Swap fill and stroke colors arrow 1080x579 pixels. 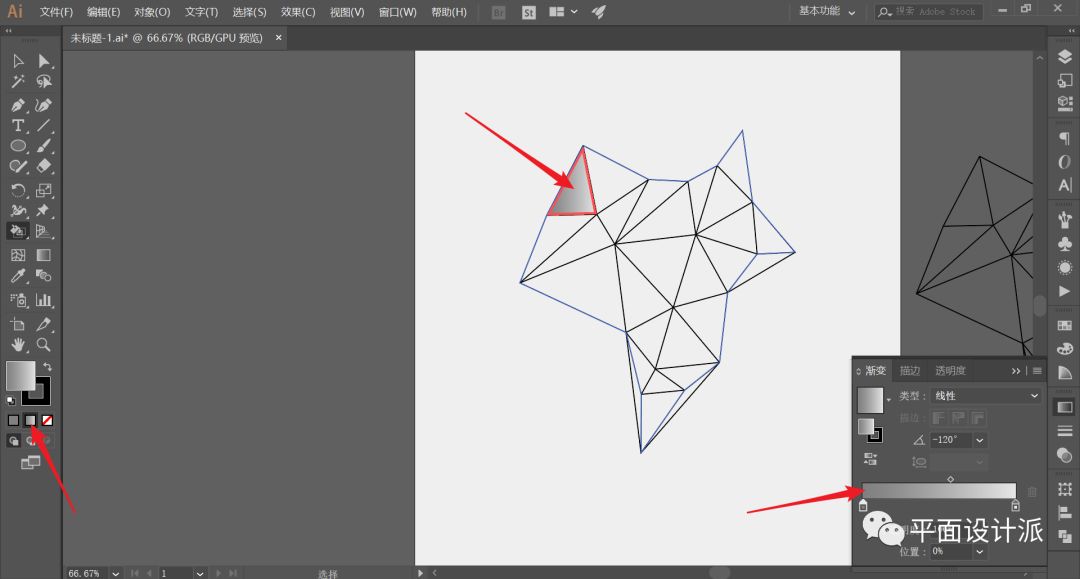tap(47, 367)
